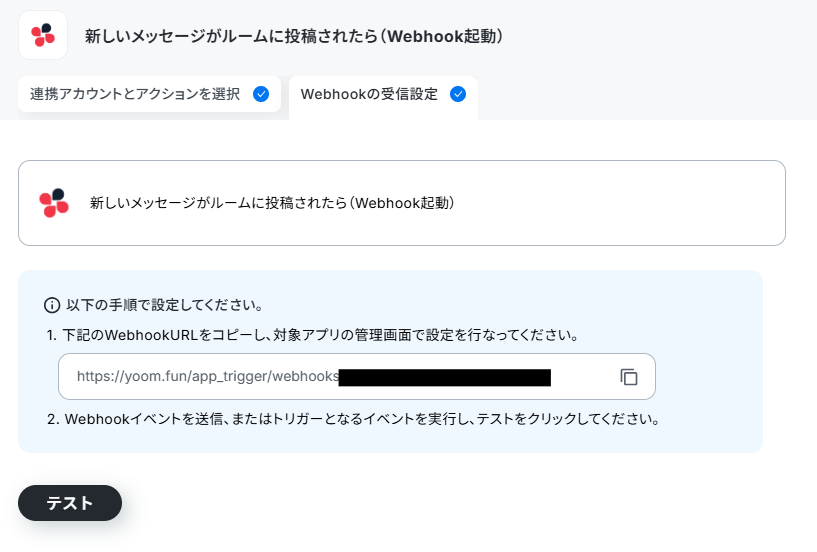The width and height of the screenshot is (817, 552).
Task: Click the テスト button
Action: coord(70,503)
